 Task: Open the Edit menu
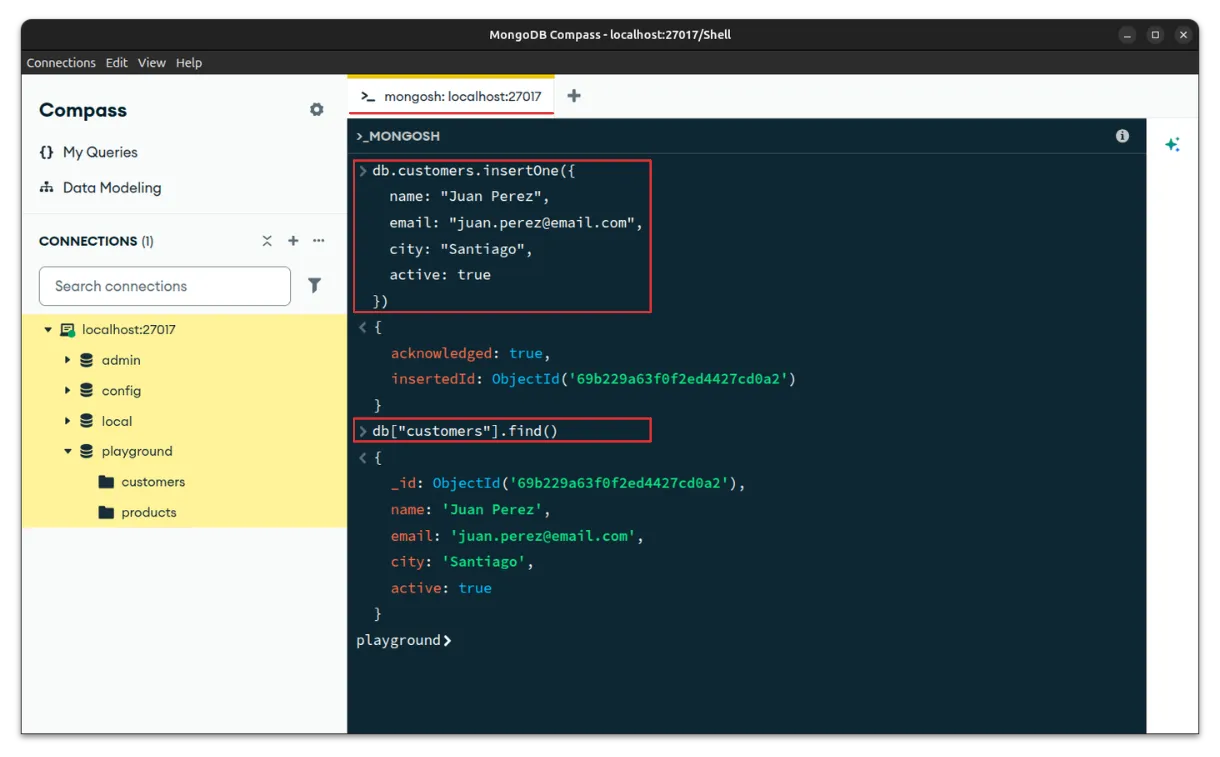coord(117,63)
